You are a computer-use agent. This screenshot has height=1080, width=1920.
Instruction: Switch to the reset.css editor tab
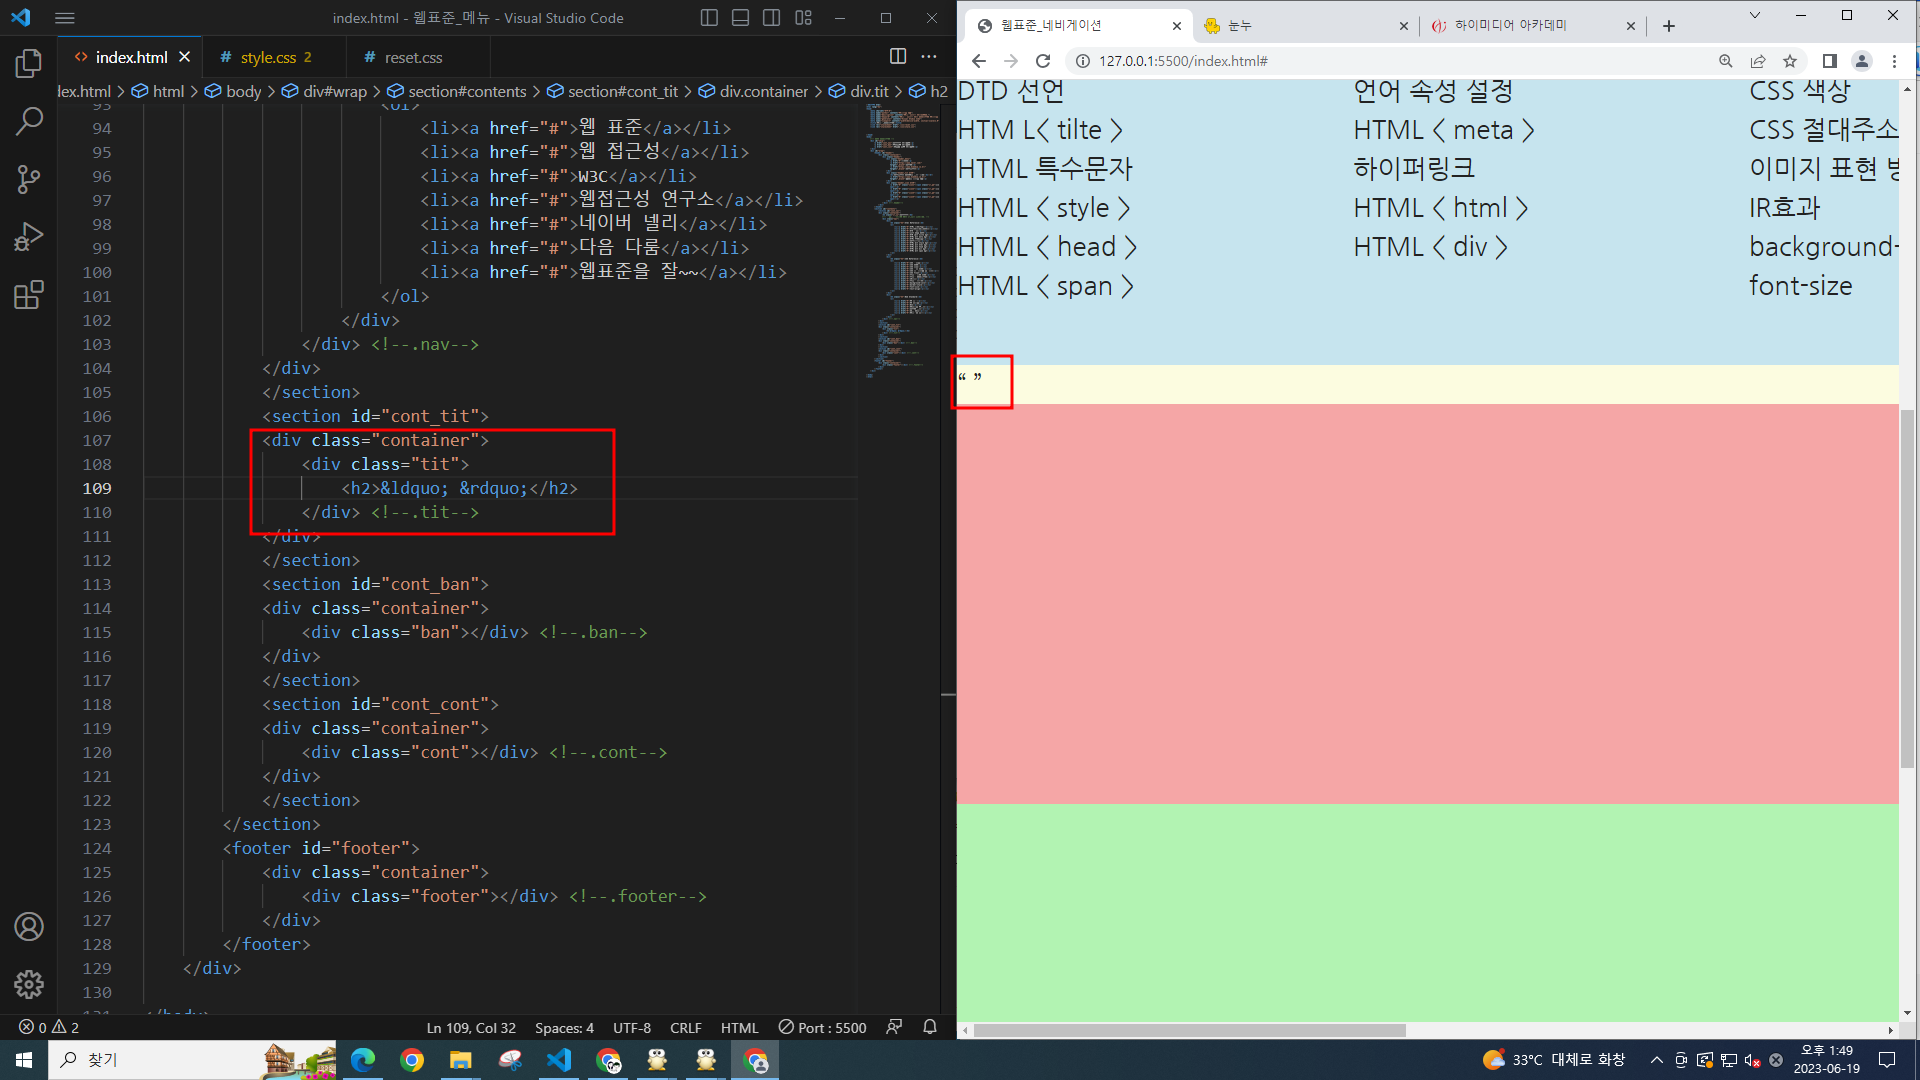[x=412, y=57]
